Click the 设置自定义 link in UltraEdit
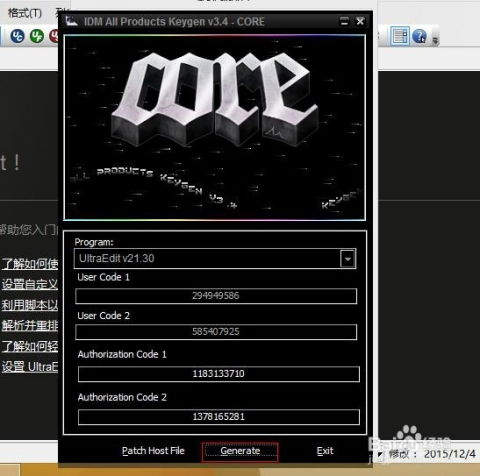 click(30, 284)
